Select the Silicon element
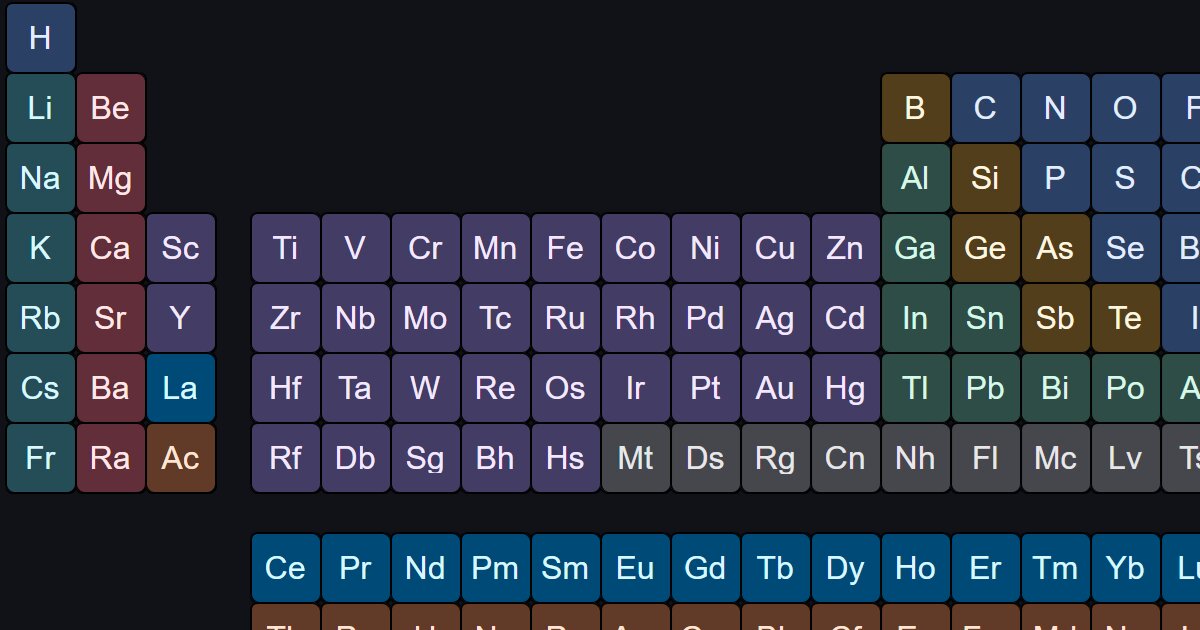Viewport: 1200px width, 630px height. click(x=985, y=178)
